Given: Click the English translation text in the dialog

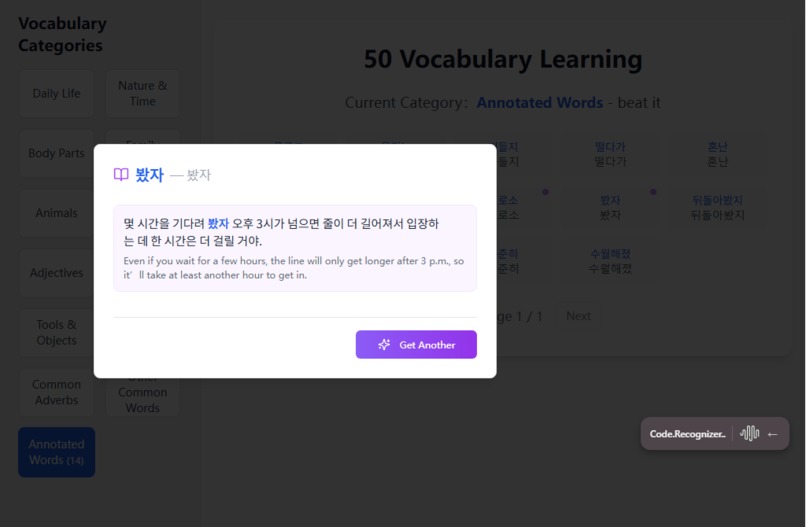Looking at the screenshot, I should pyautogui.click(x=294, y=268).
